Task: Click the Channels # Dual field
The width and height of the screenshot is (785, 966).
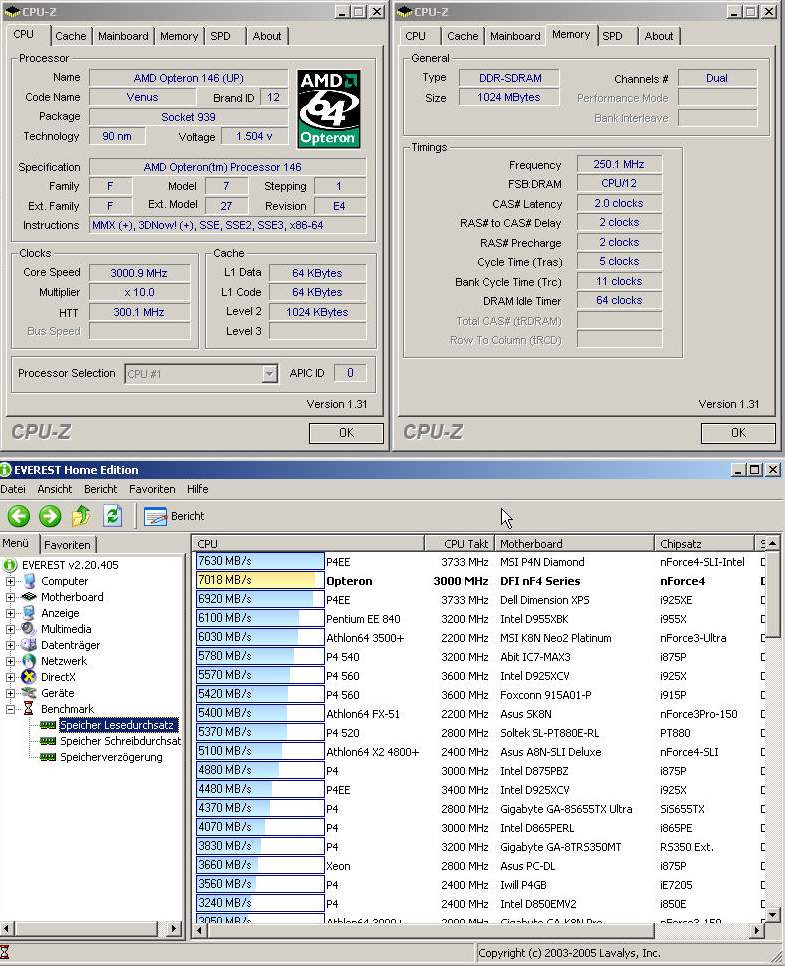Action: tap(717, 78)
